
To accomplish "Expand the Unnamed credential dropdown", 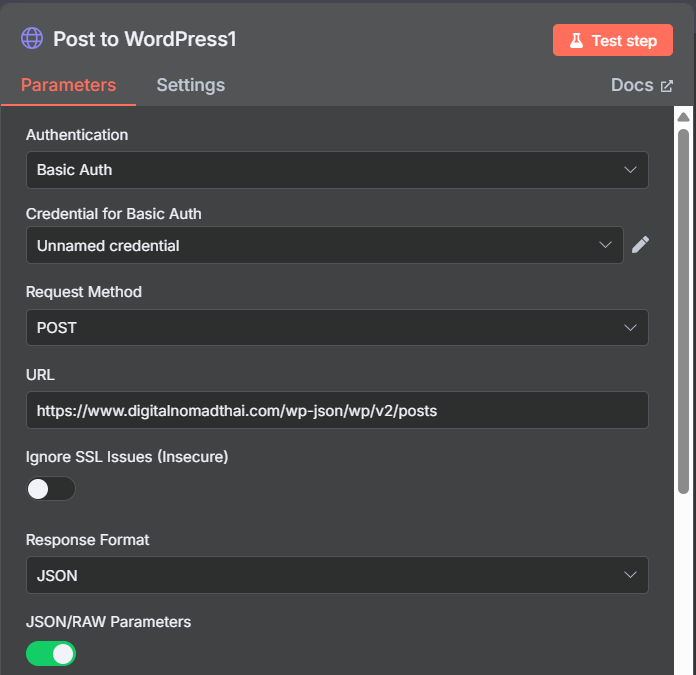I will point(325,245).
